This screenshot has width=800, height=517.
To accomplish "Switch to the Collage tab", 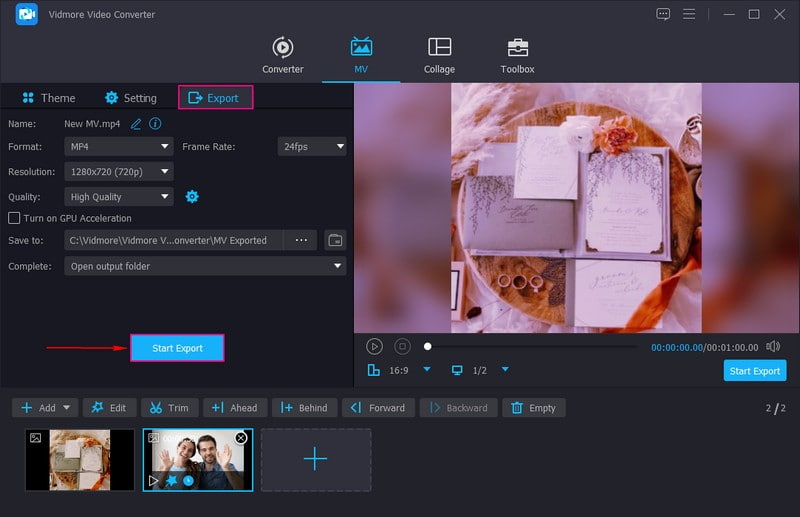I will [439, 56].
